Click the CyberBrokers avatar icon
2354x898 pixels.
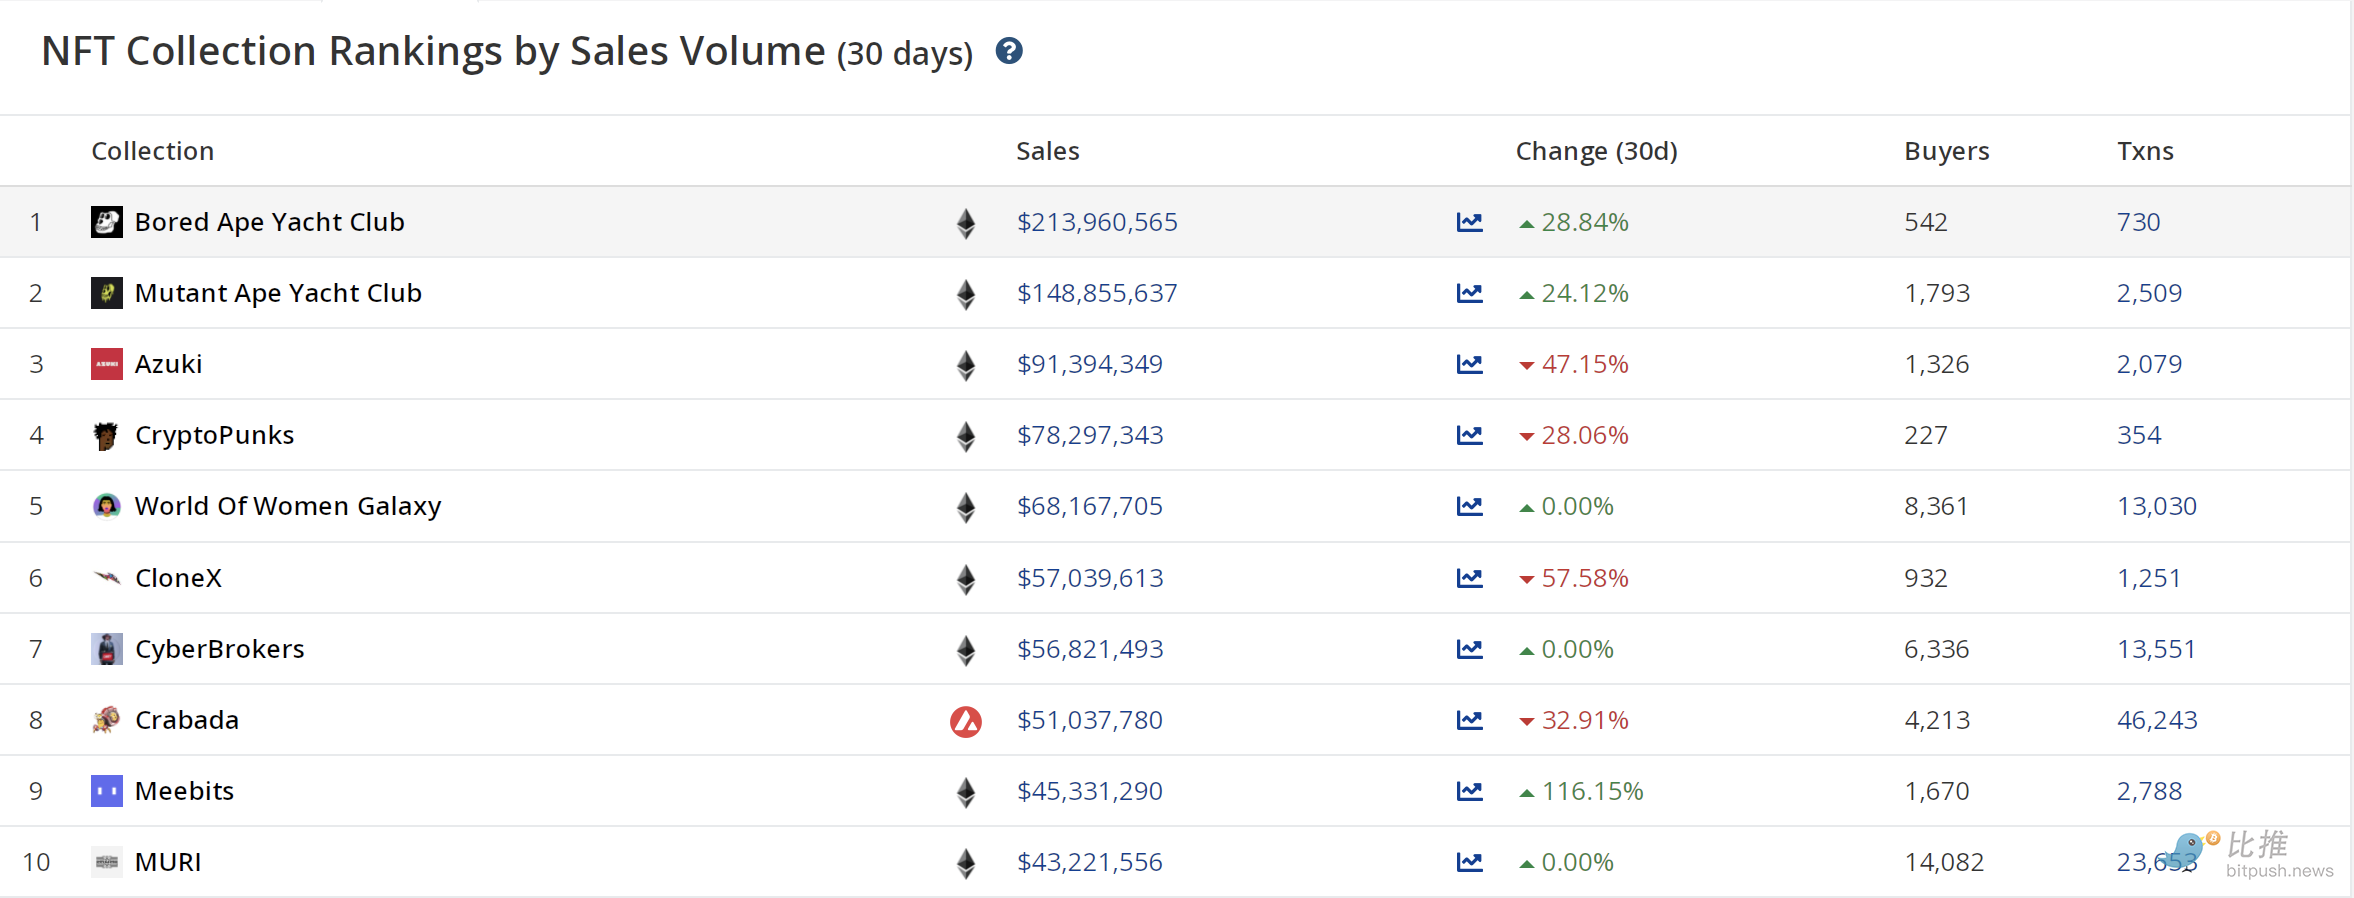[x=107, y=649]
